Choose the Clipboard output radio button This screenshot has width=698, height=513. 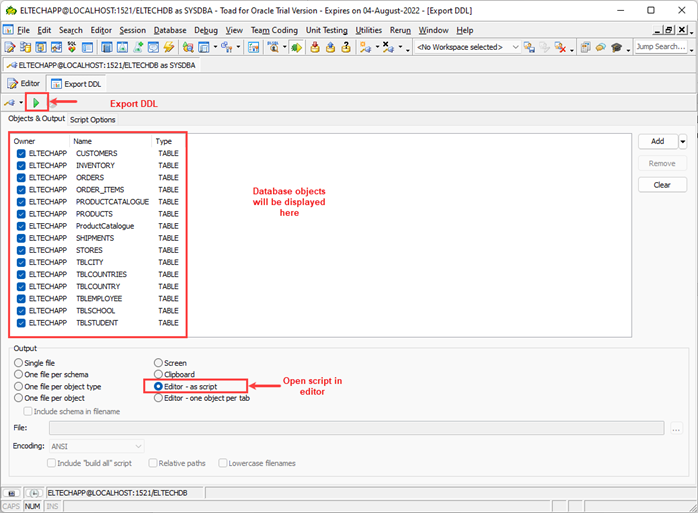(158, 374)
